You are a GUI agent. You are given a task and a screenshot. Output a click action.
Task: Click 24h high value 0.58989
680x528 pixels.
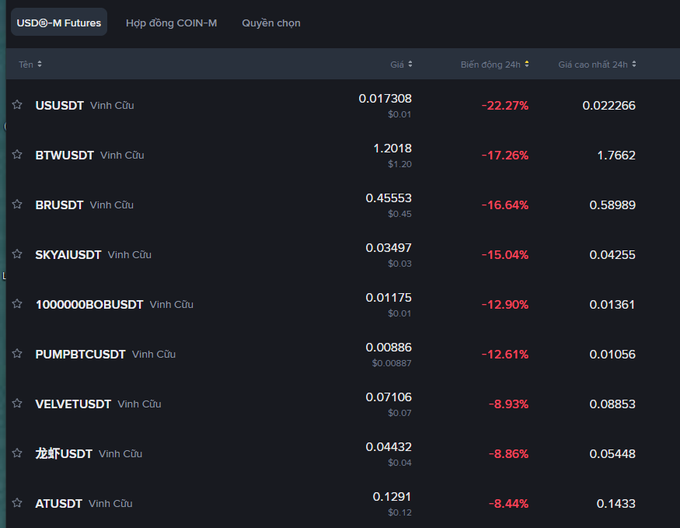click(x=612, y=205)
